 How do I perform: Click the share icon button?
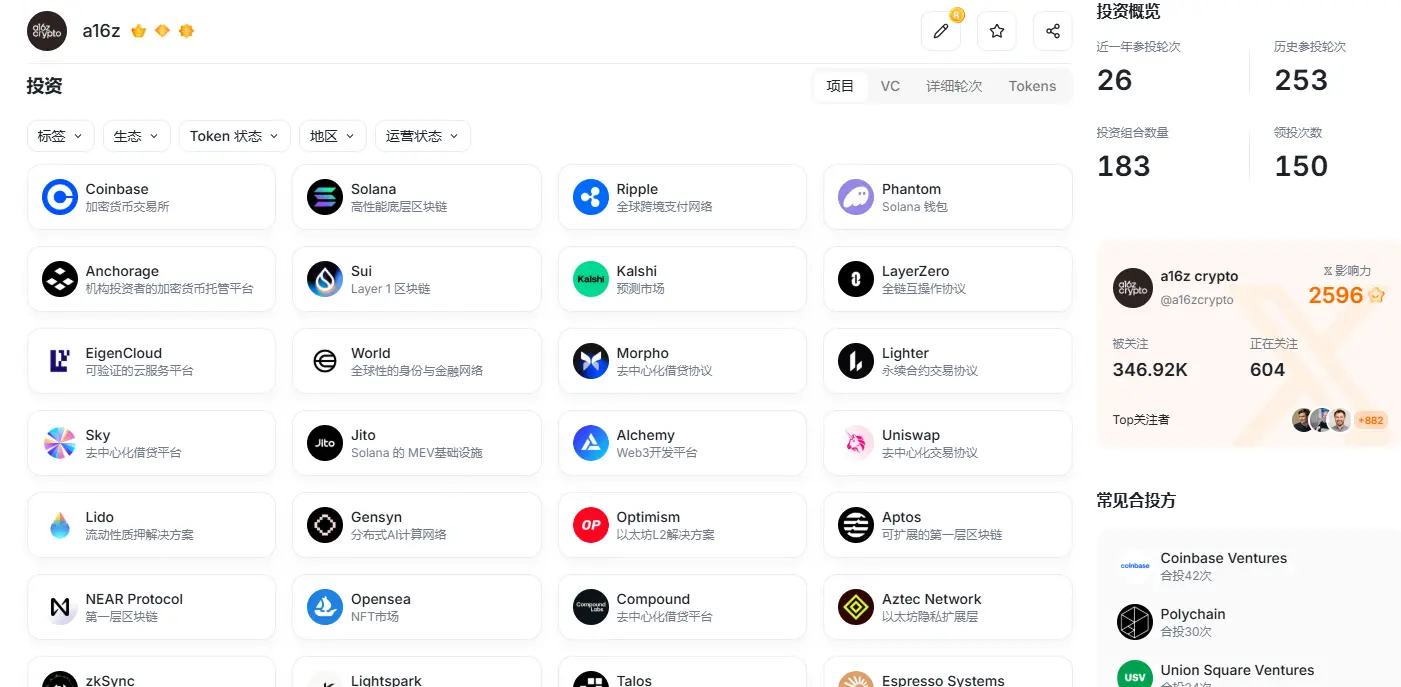[1053, 31]
